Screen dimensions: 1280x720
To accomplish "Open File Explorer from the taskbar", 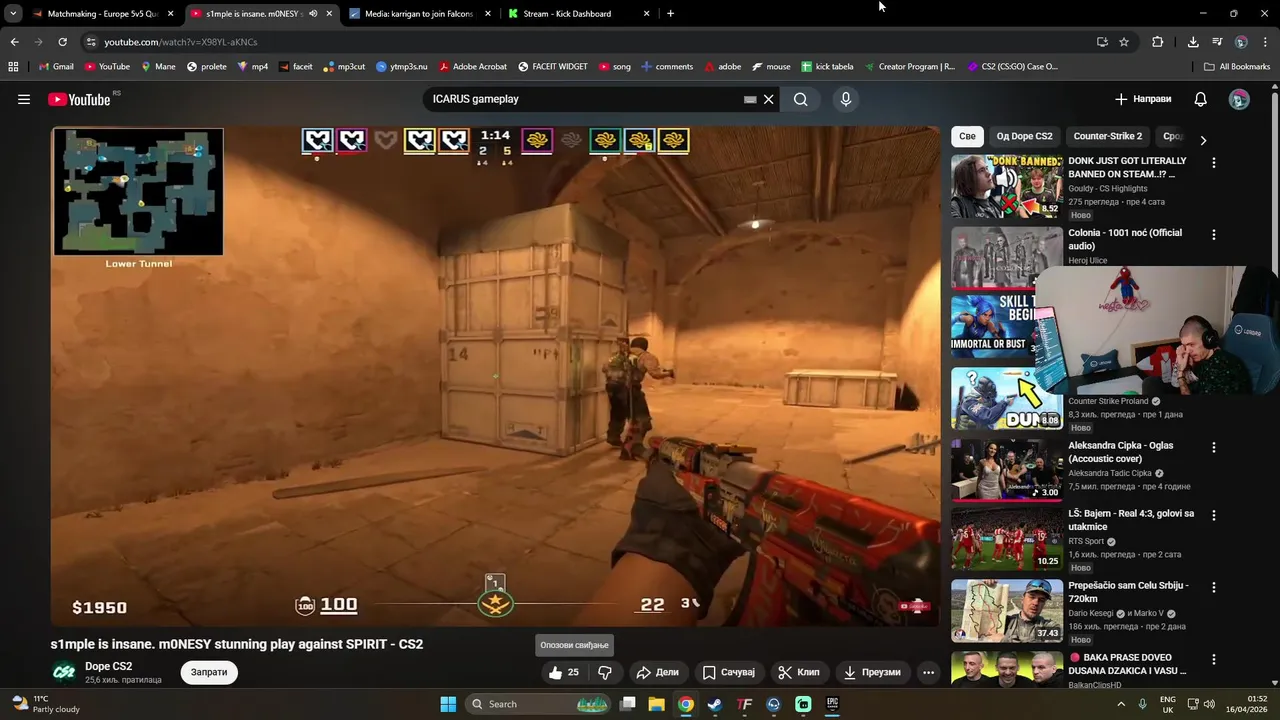I will 656,704.
